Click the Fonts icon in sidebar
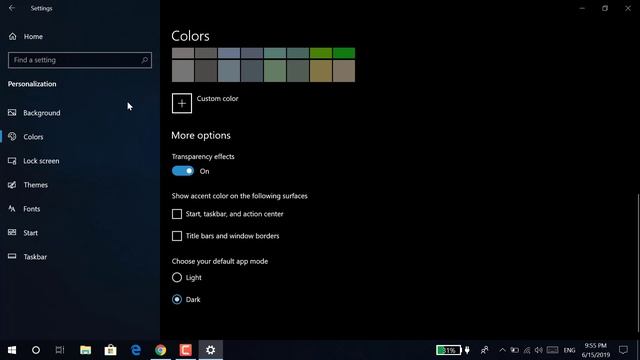Image resolution: width=640 pixels, height=360 pixels. pyautogui.click(x=12, y=209)
